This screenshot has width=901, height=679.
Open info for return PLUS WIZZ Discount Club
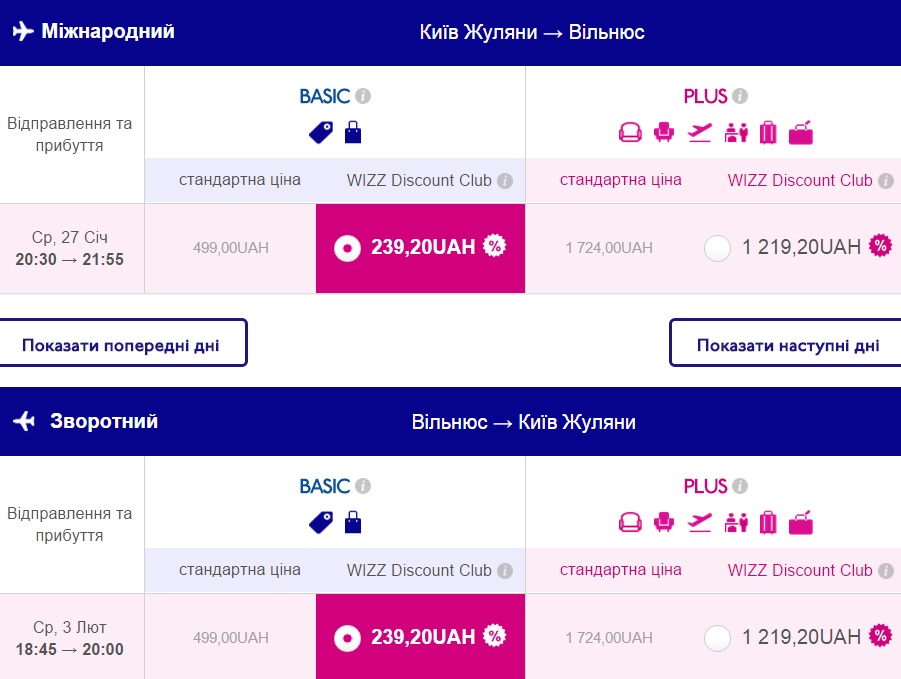point(885,571)
